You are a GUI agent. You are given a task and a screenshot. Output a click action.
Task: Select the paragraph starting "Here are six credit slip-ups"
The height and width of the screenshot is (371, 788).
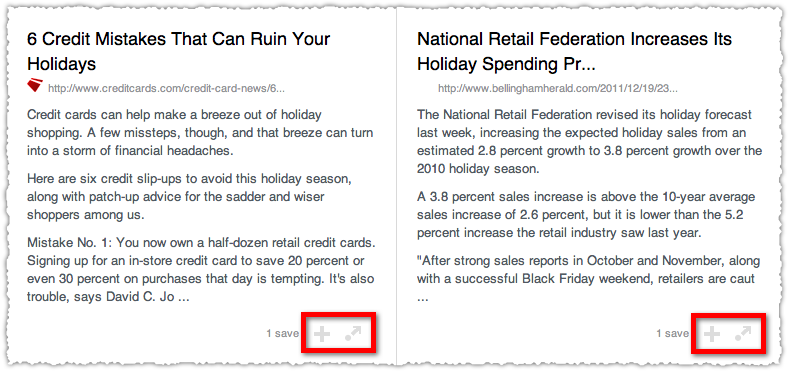pyautogui.click(x=193, y=197)
